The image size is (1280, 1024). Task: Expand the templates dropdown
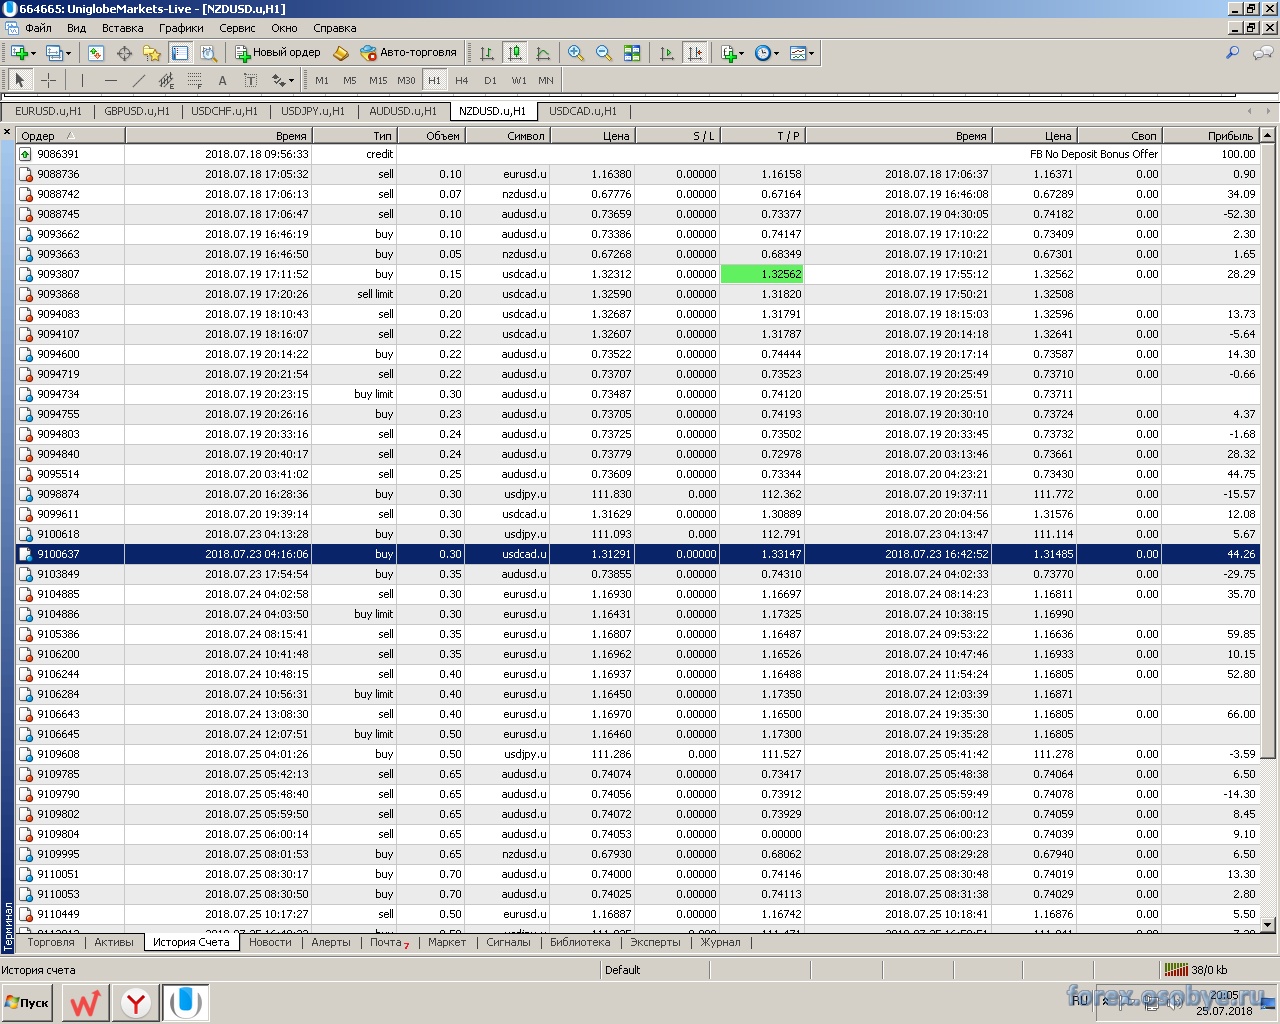[x=811, y=53]
